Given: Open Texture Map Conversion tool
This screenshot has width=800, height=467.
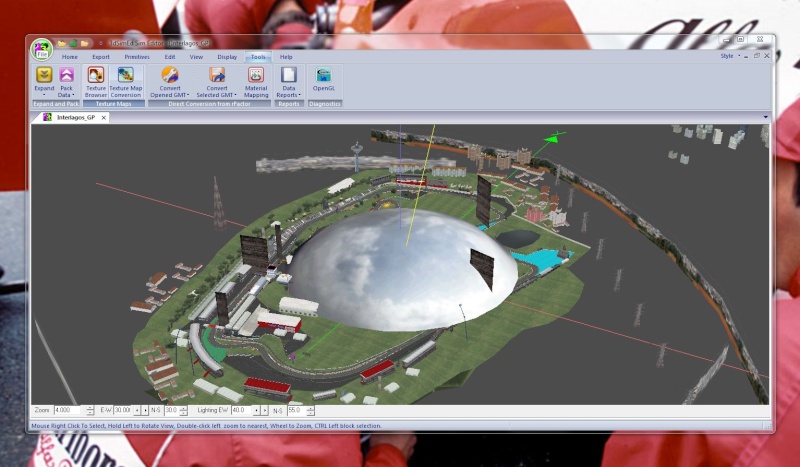Looking at the screenshot, I should [x=126, y=82].
